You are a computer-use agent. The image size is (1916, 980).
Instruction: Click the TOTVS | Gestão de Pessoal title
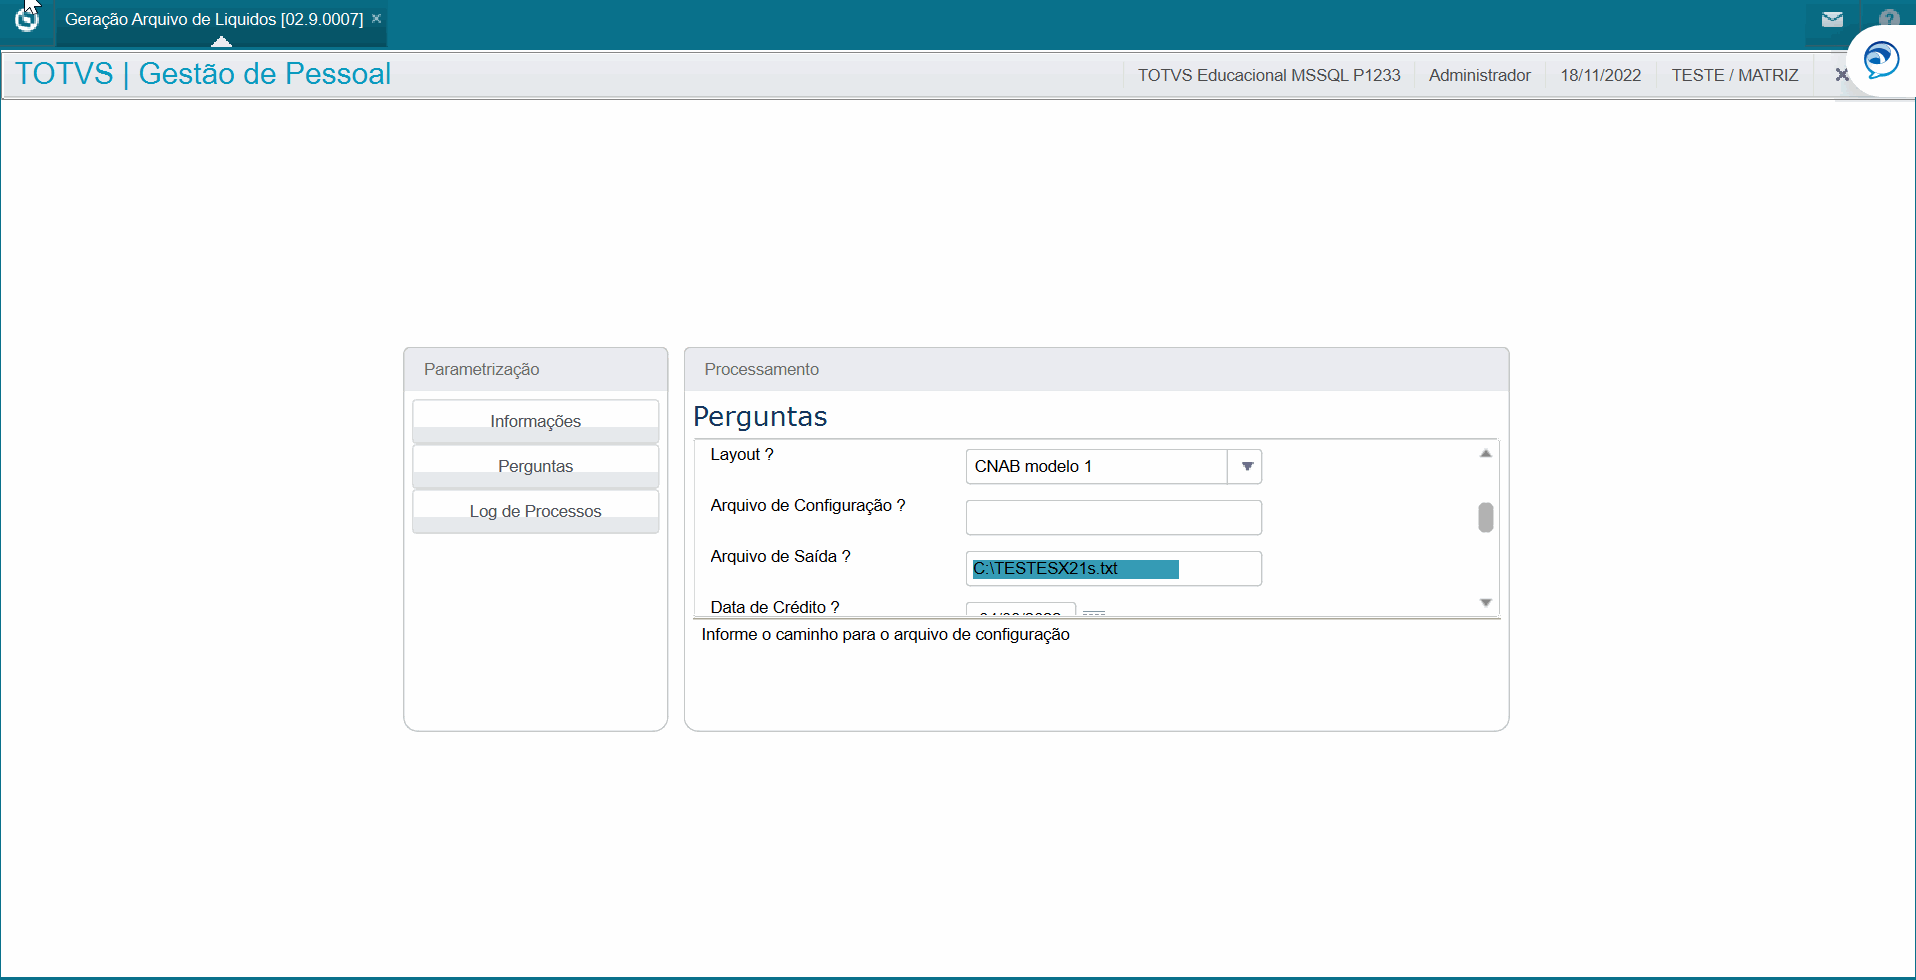click(x=203, y=74)
